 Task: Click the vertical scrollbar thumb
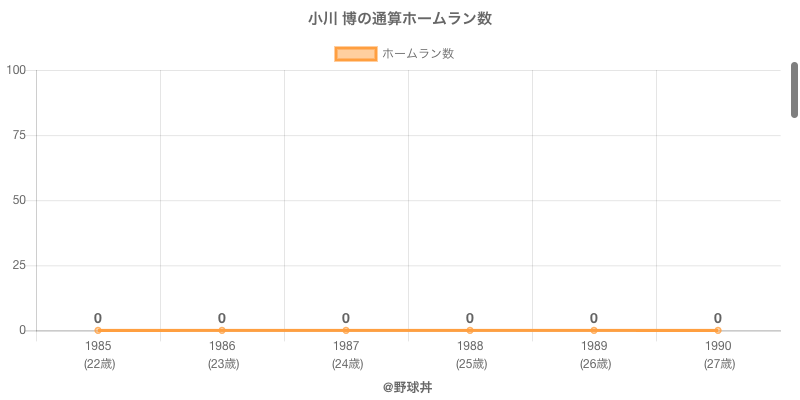[794, 90]
